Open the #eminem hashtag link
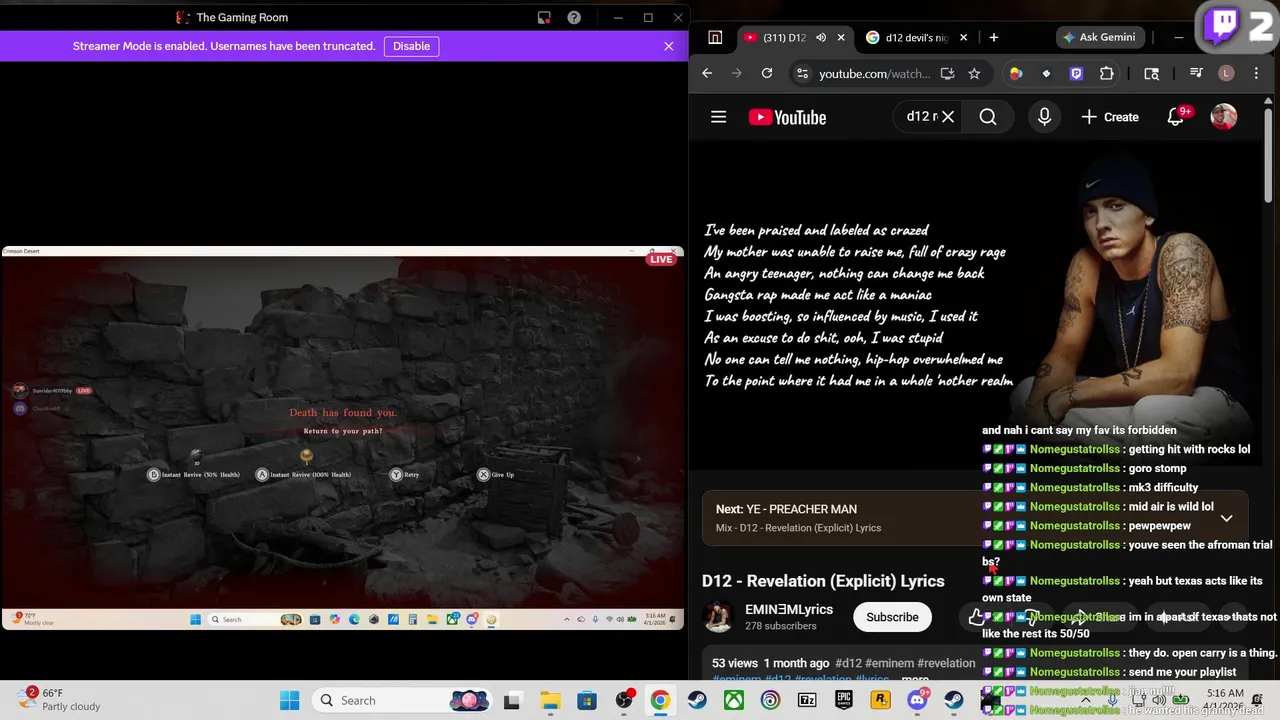The height and width of the screenshot is (720, 1280). (890, 663)
